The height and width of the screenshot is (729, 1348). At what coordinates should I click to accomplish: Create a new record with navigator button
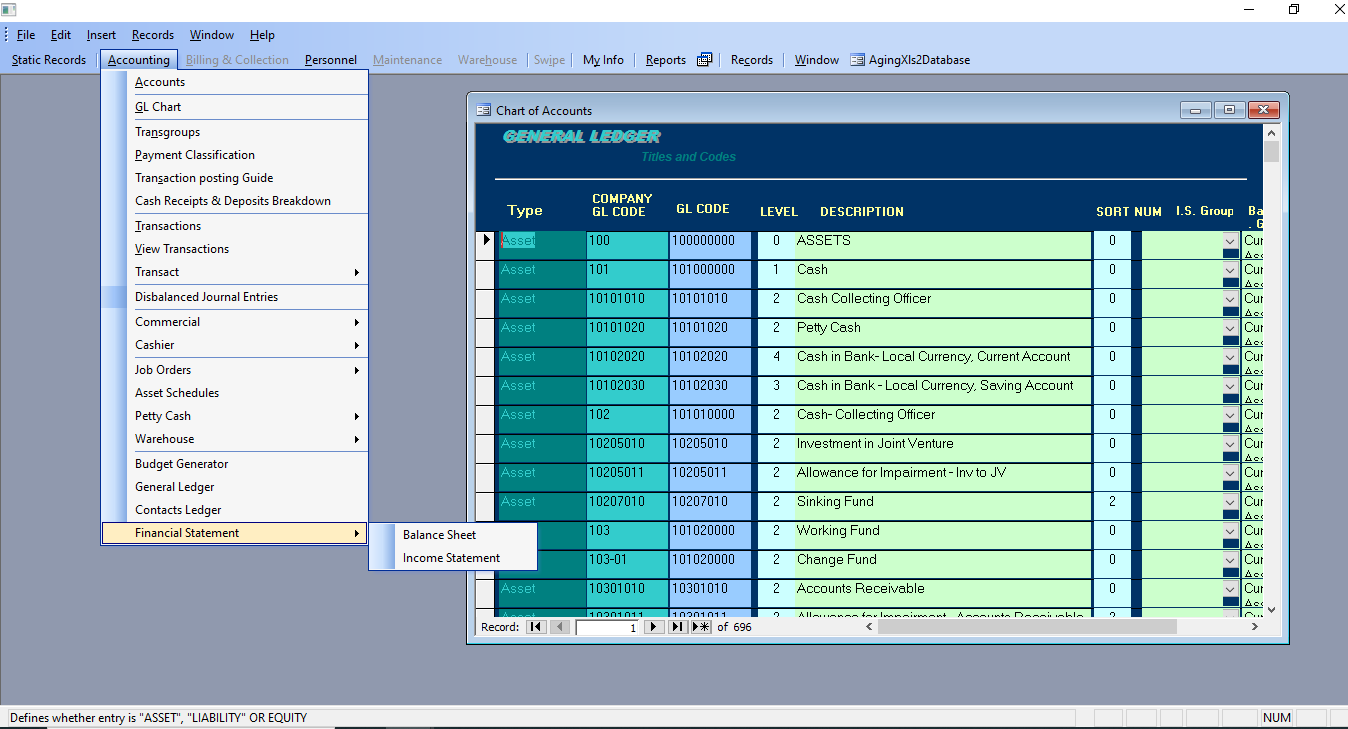[700, 627]
